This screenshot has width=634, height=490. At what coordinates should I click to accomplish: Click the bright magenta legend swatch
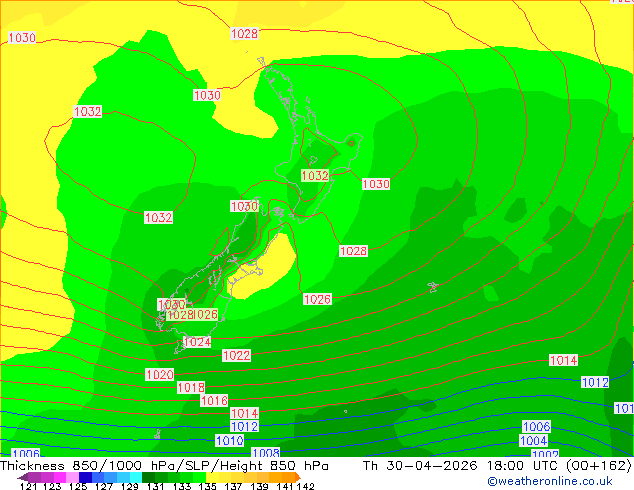point(60,477)
